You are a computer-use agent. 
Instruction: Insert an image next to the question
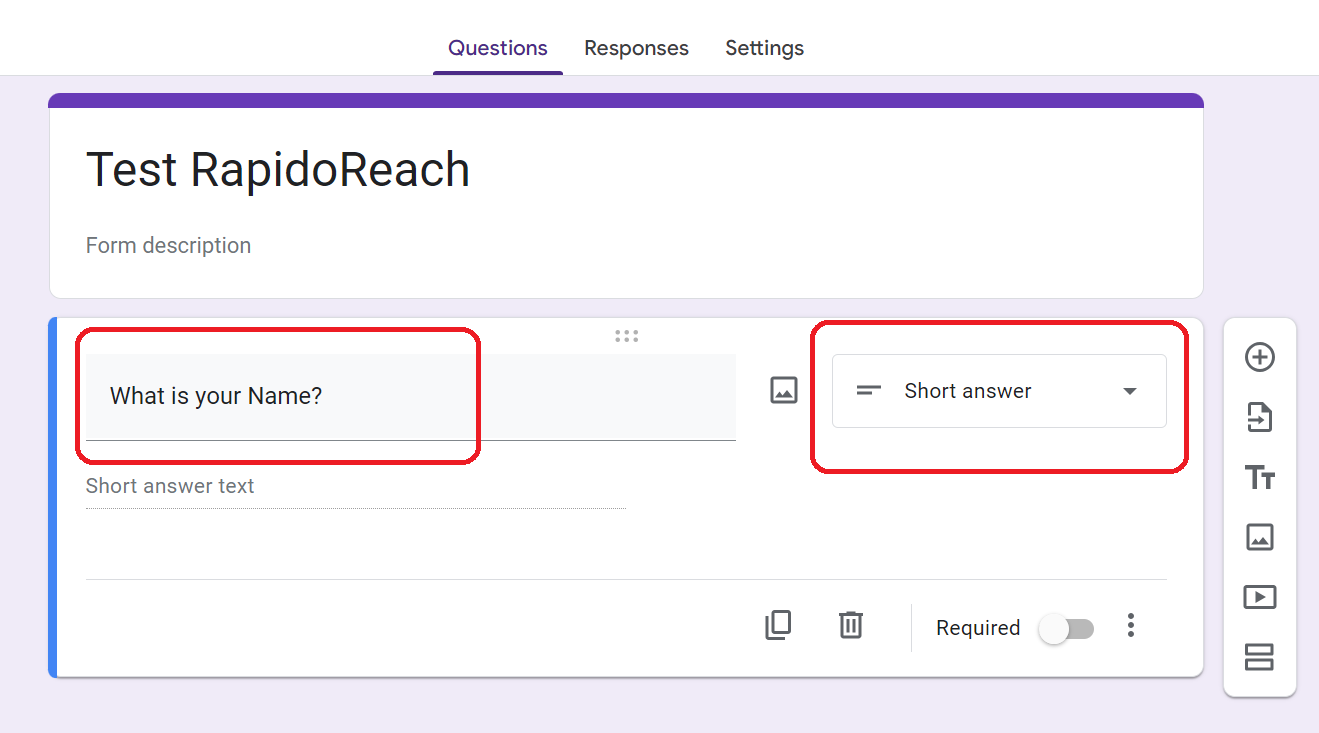(784, 390)
